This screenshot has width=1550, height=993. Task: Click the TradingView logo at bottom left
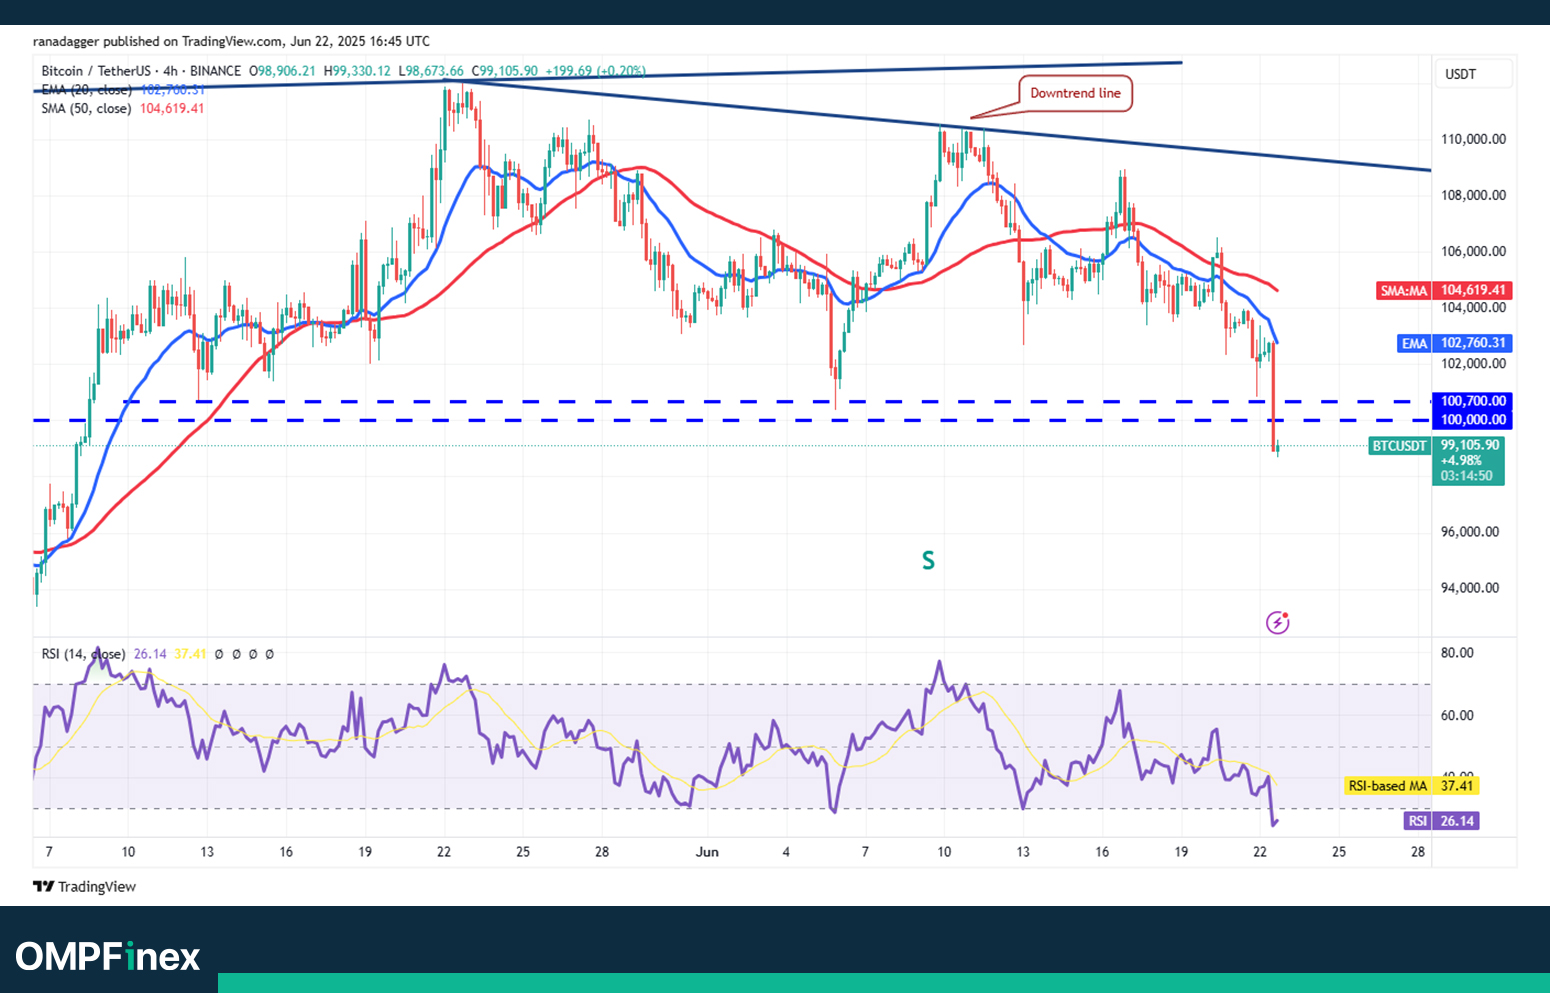coord(84,886)
